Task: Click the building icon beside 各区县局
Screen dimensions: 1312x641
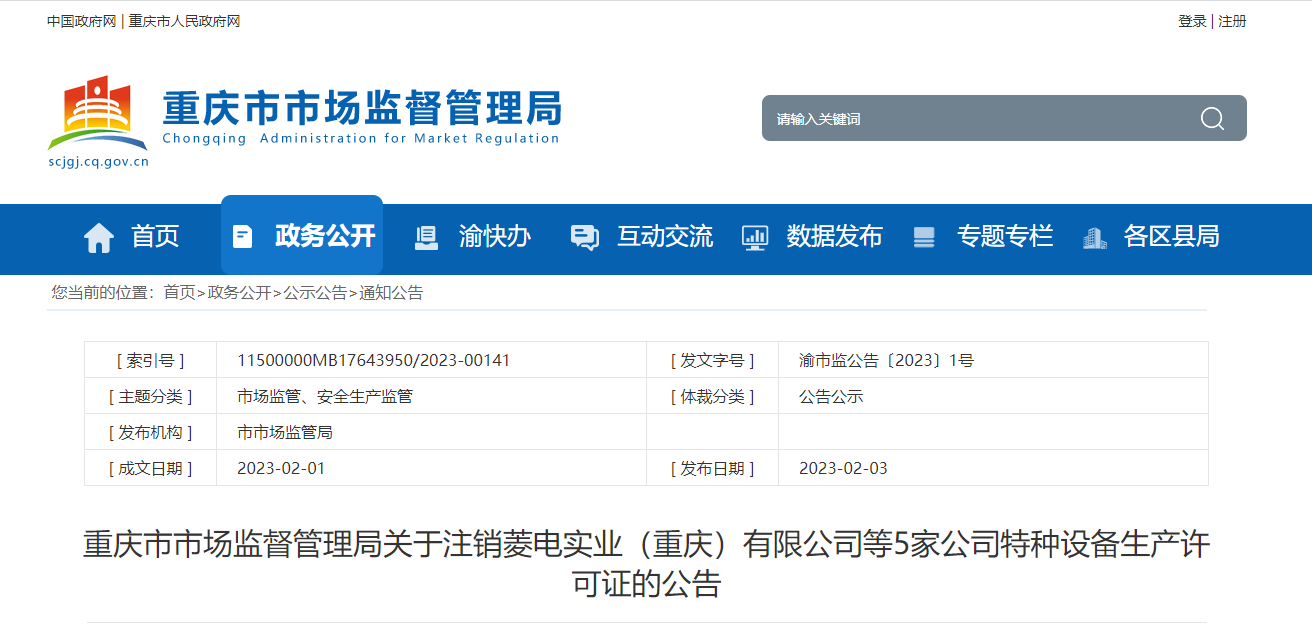Action: click(1095, 237)
